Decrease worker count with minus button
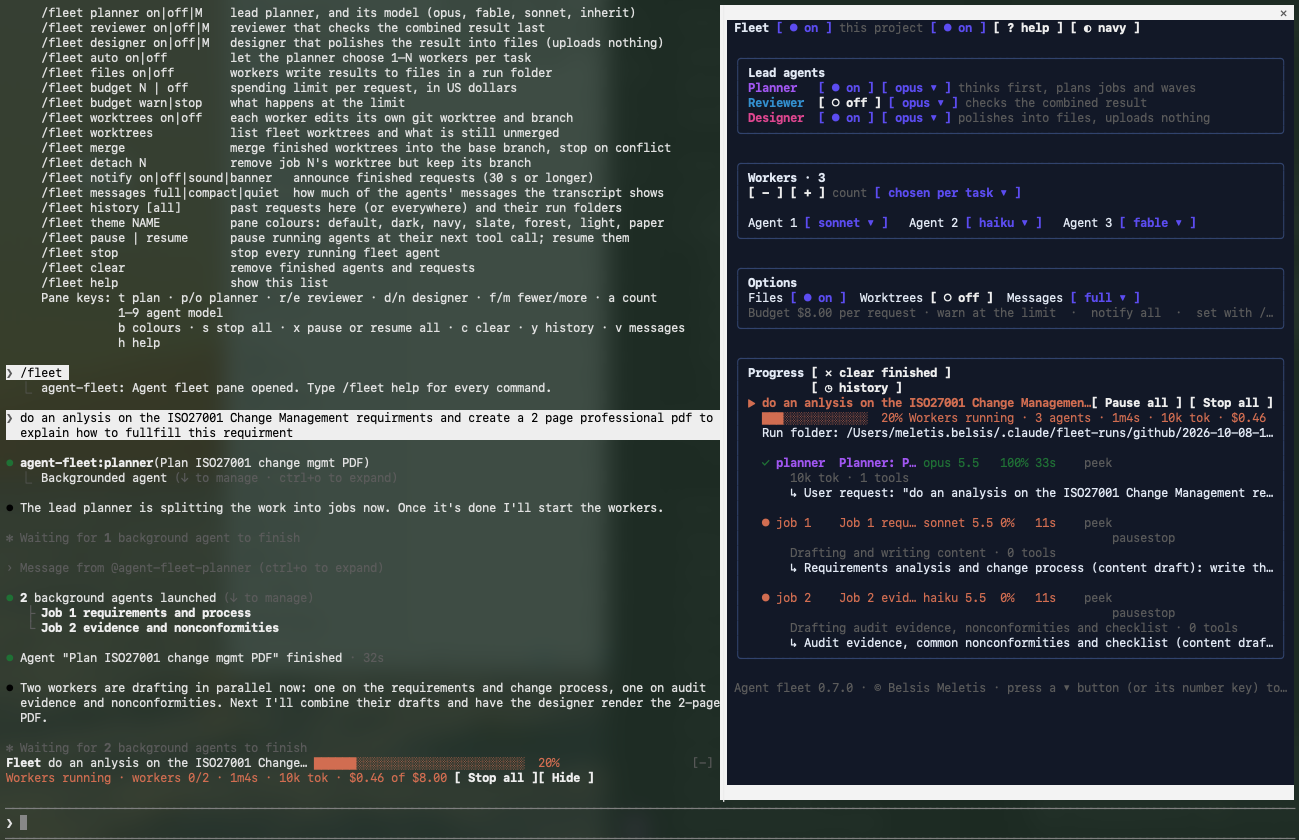Viewport: 1299px width, 840px height. 765,193
